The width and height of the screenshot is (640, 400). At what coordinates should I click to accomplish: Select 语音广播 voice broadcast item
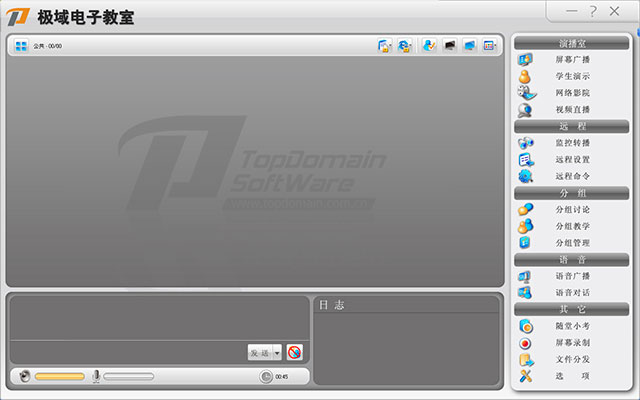(572, 276)
